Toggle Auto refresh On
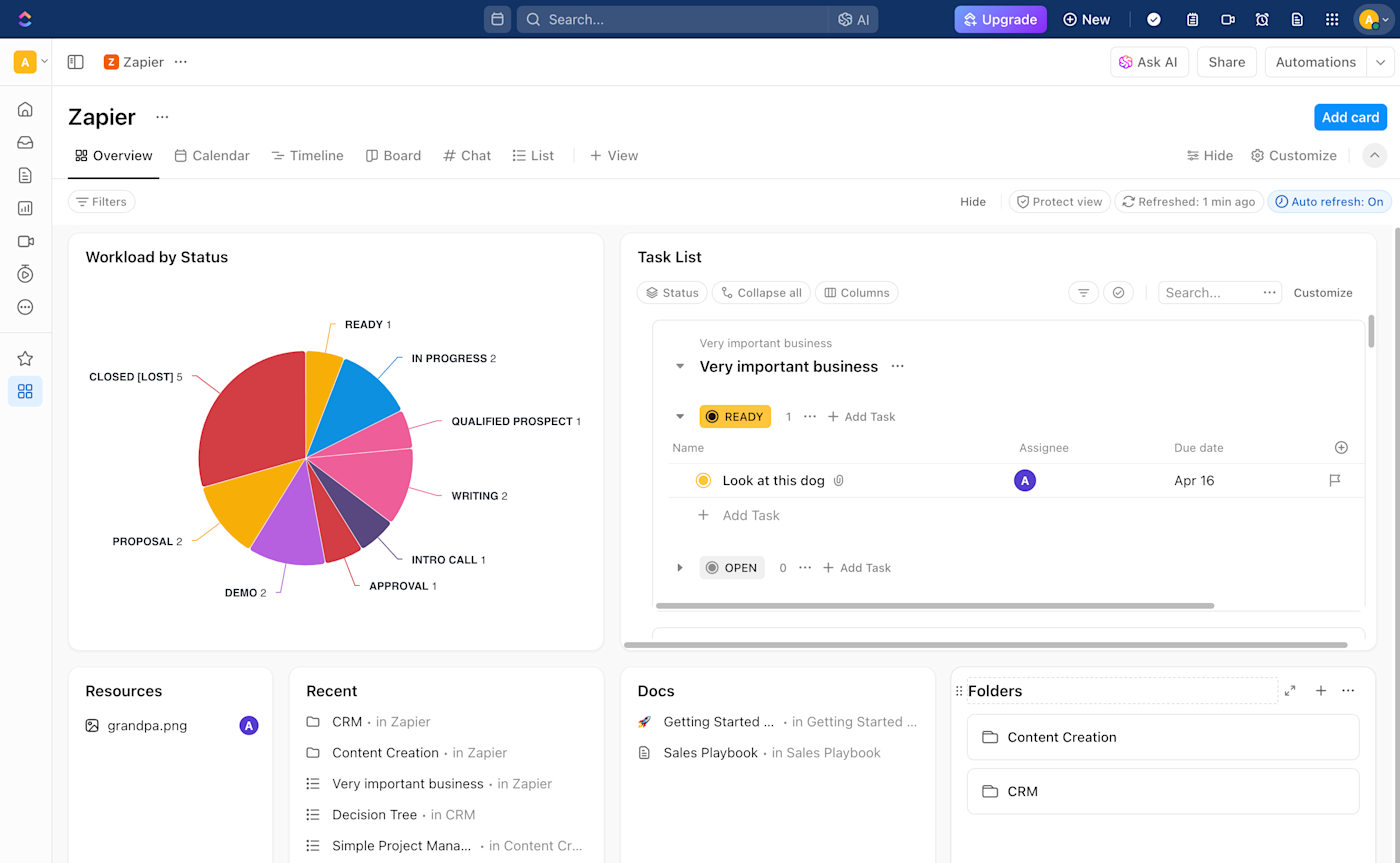Screen dimensions: 1400x863 click(1329, 202)
